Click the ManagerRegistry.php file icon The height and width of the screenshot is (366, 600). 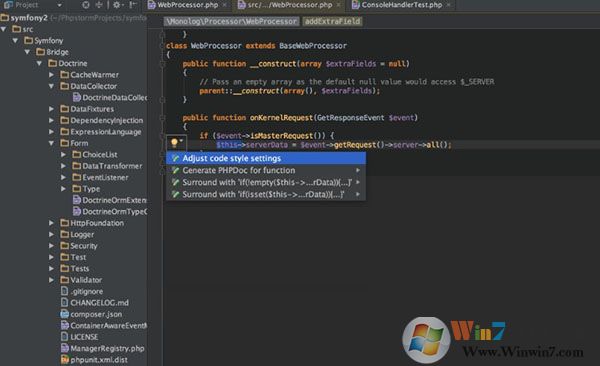pyautogui.click(x=65, y=348)
